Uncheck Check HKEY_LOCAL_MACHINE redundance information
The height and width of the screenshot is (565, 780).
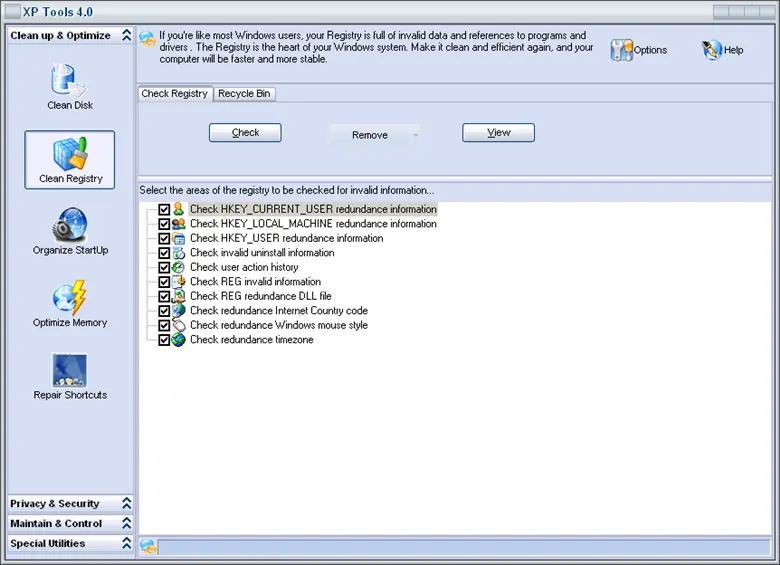(x=164, y=225)
